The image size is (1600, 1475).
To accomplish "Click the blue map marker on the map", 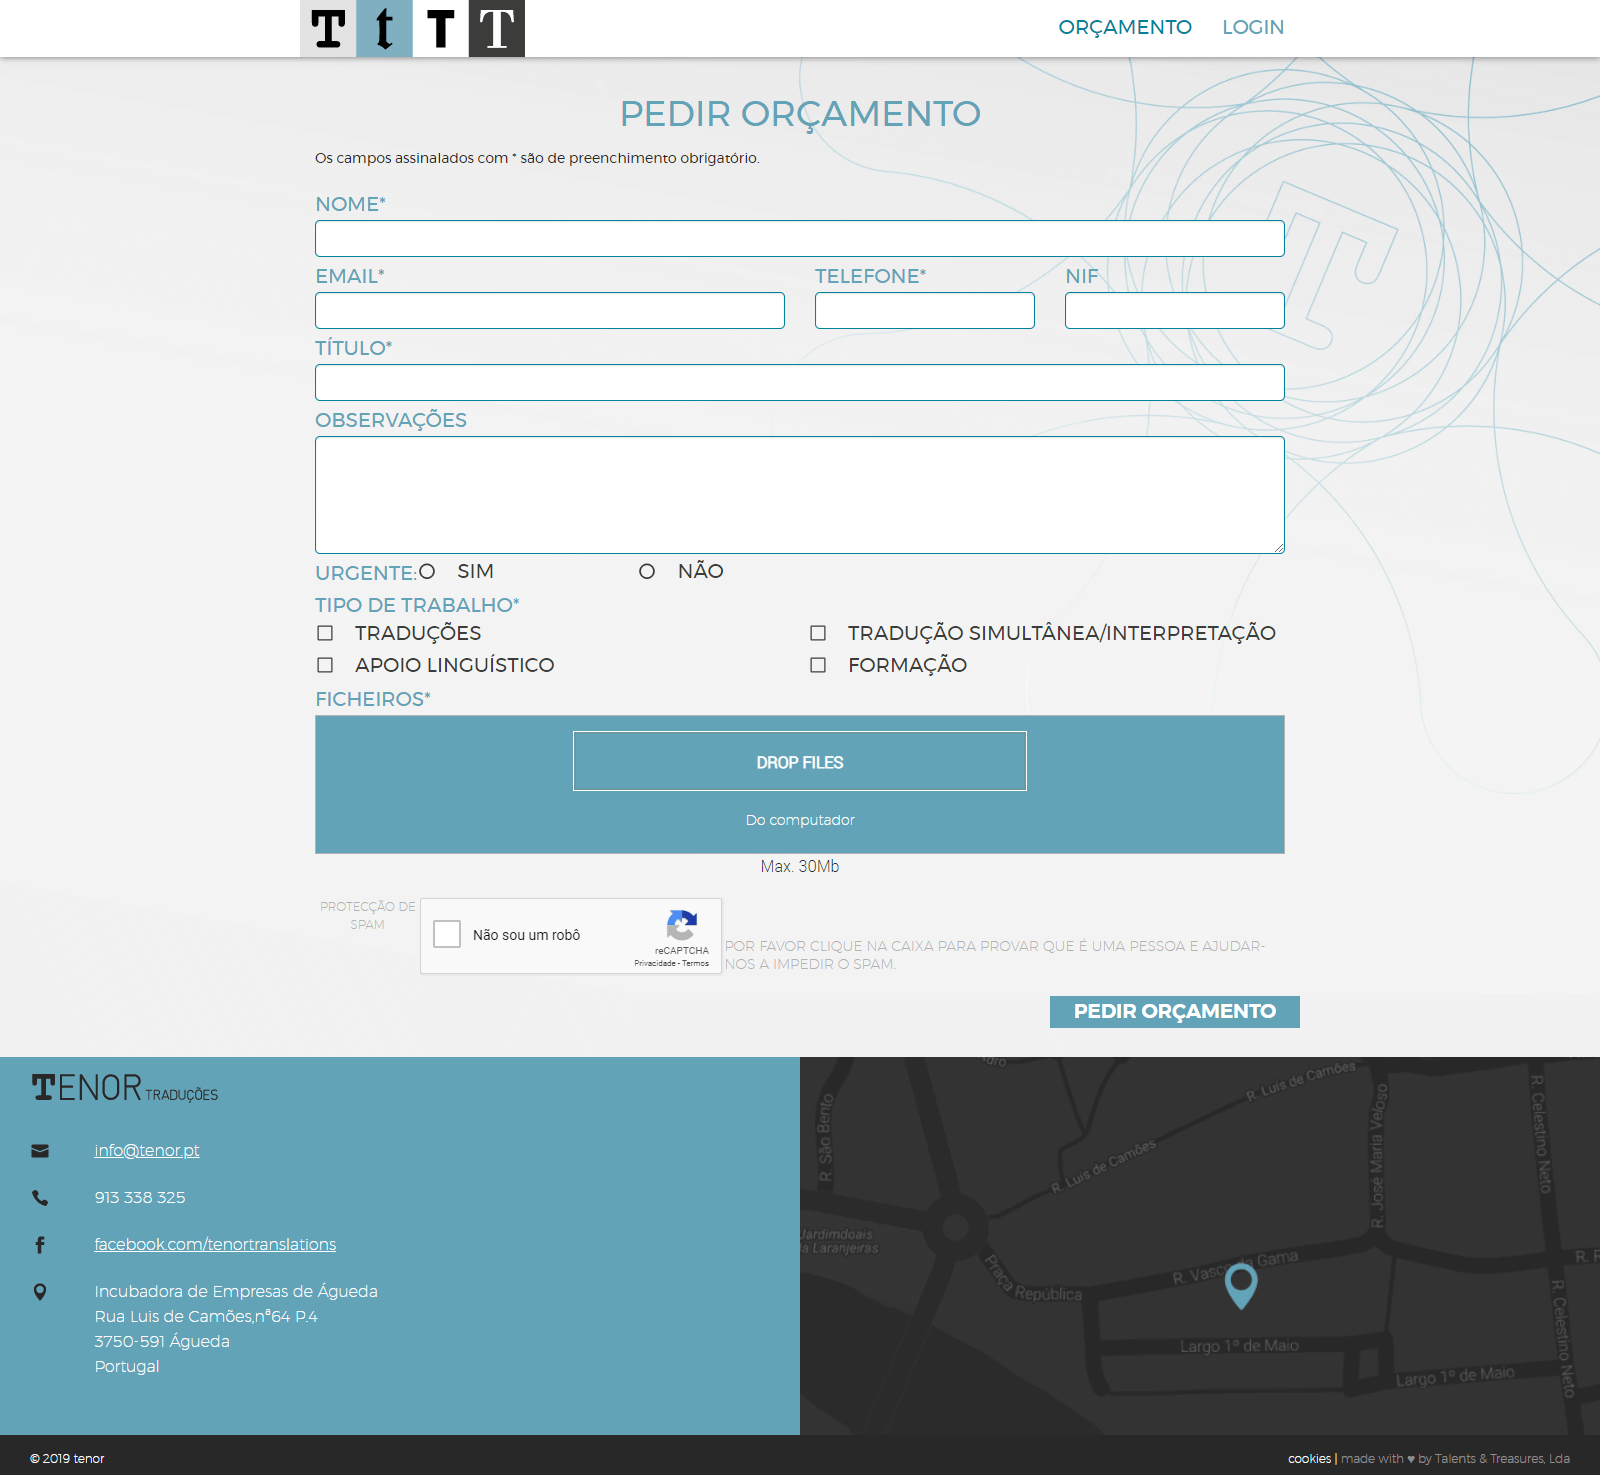I will click(1240, 1288).
